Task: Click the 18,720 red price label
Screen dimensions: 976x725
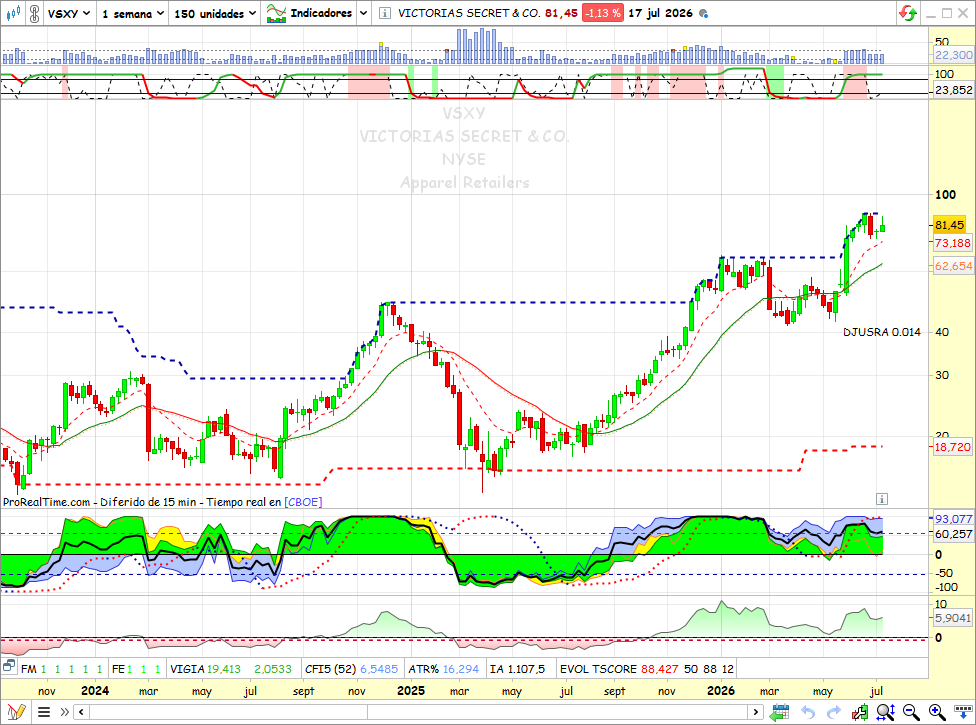Action: point(952,447)
